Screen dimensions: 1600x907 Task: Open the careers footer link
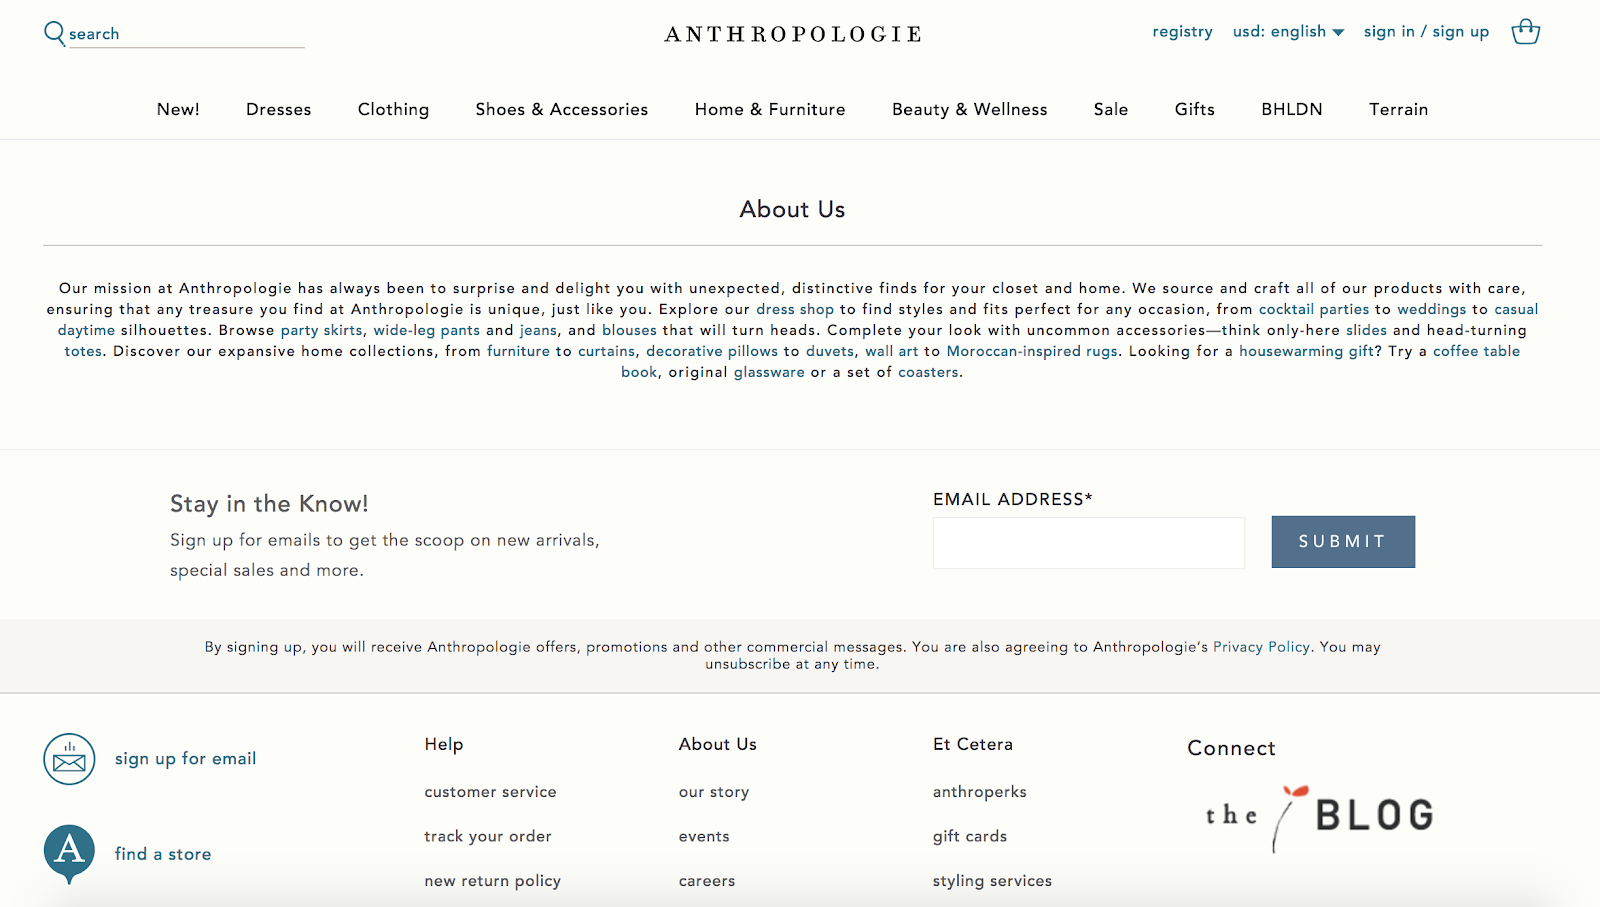coord(707,881)
